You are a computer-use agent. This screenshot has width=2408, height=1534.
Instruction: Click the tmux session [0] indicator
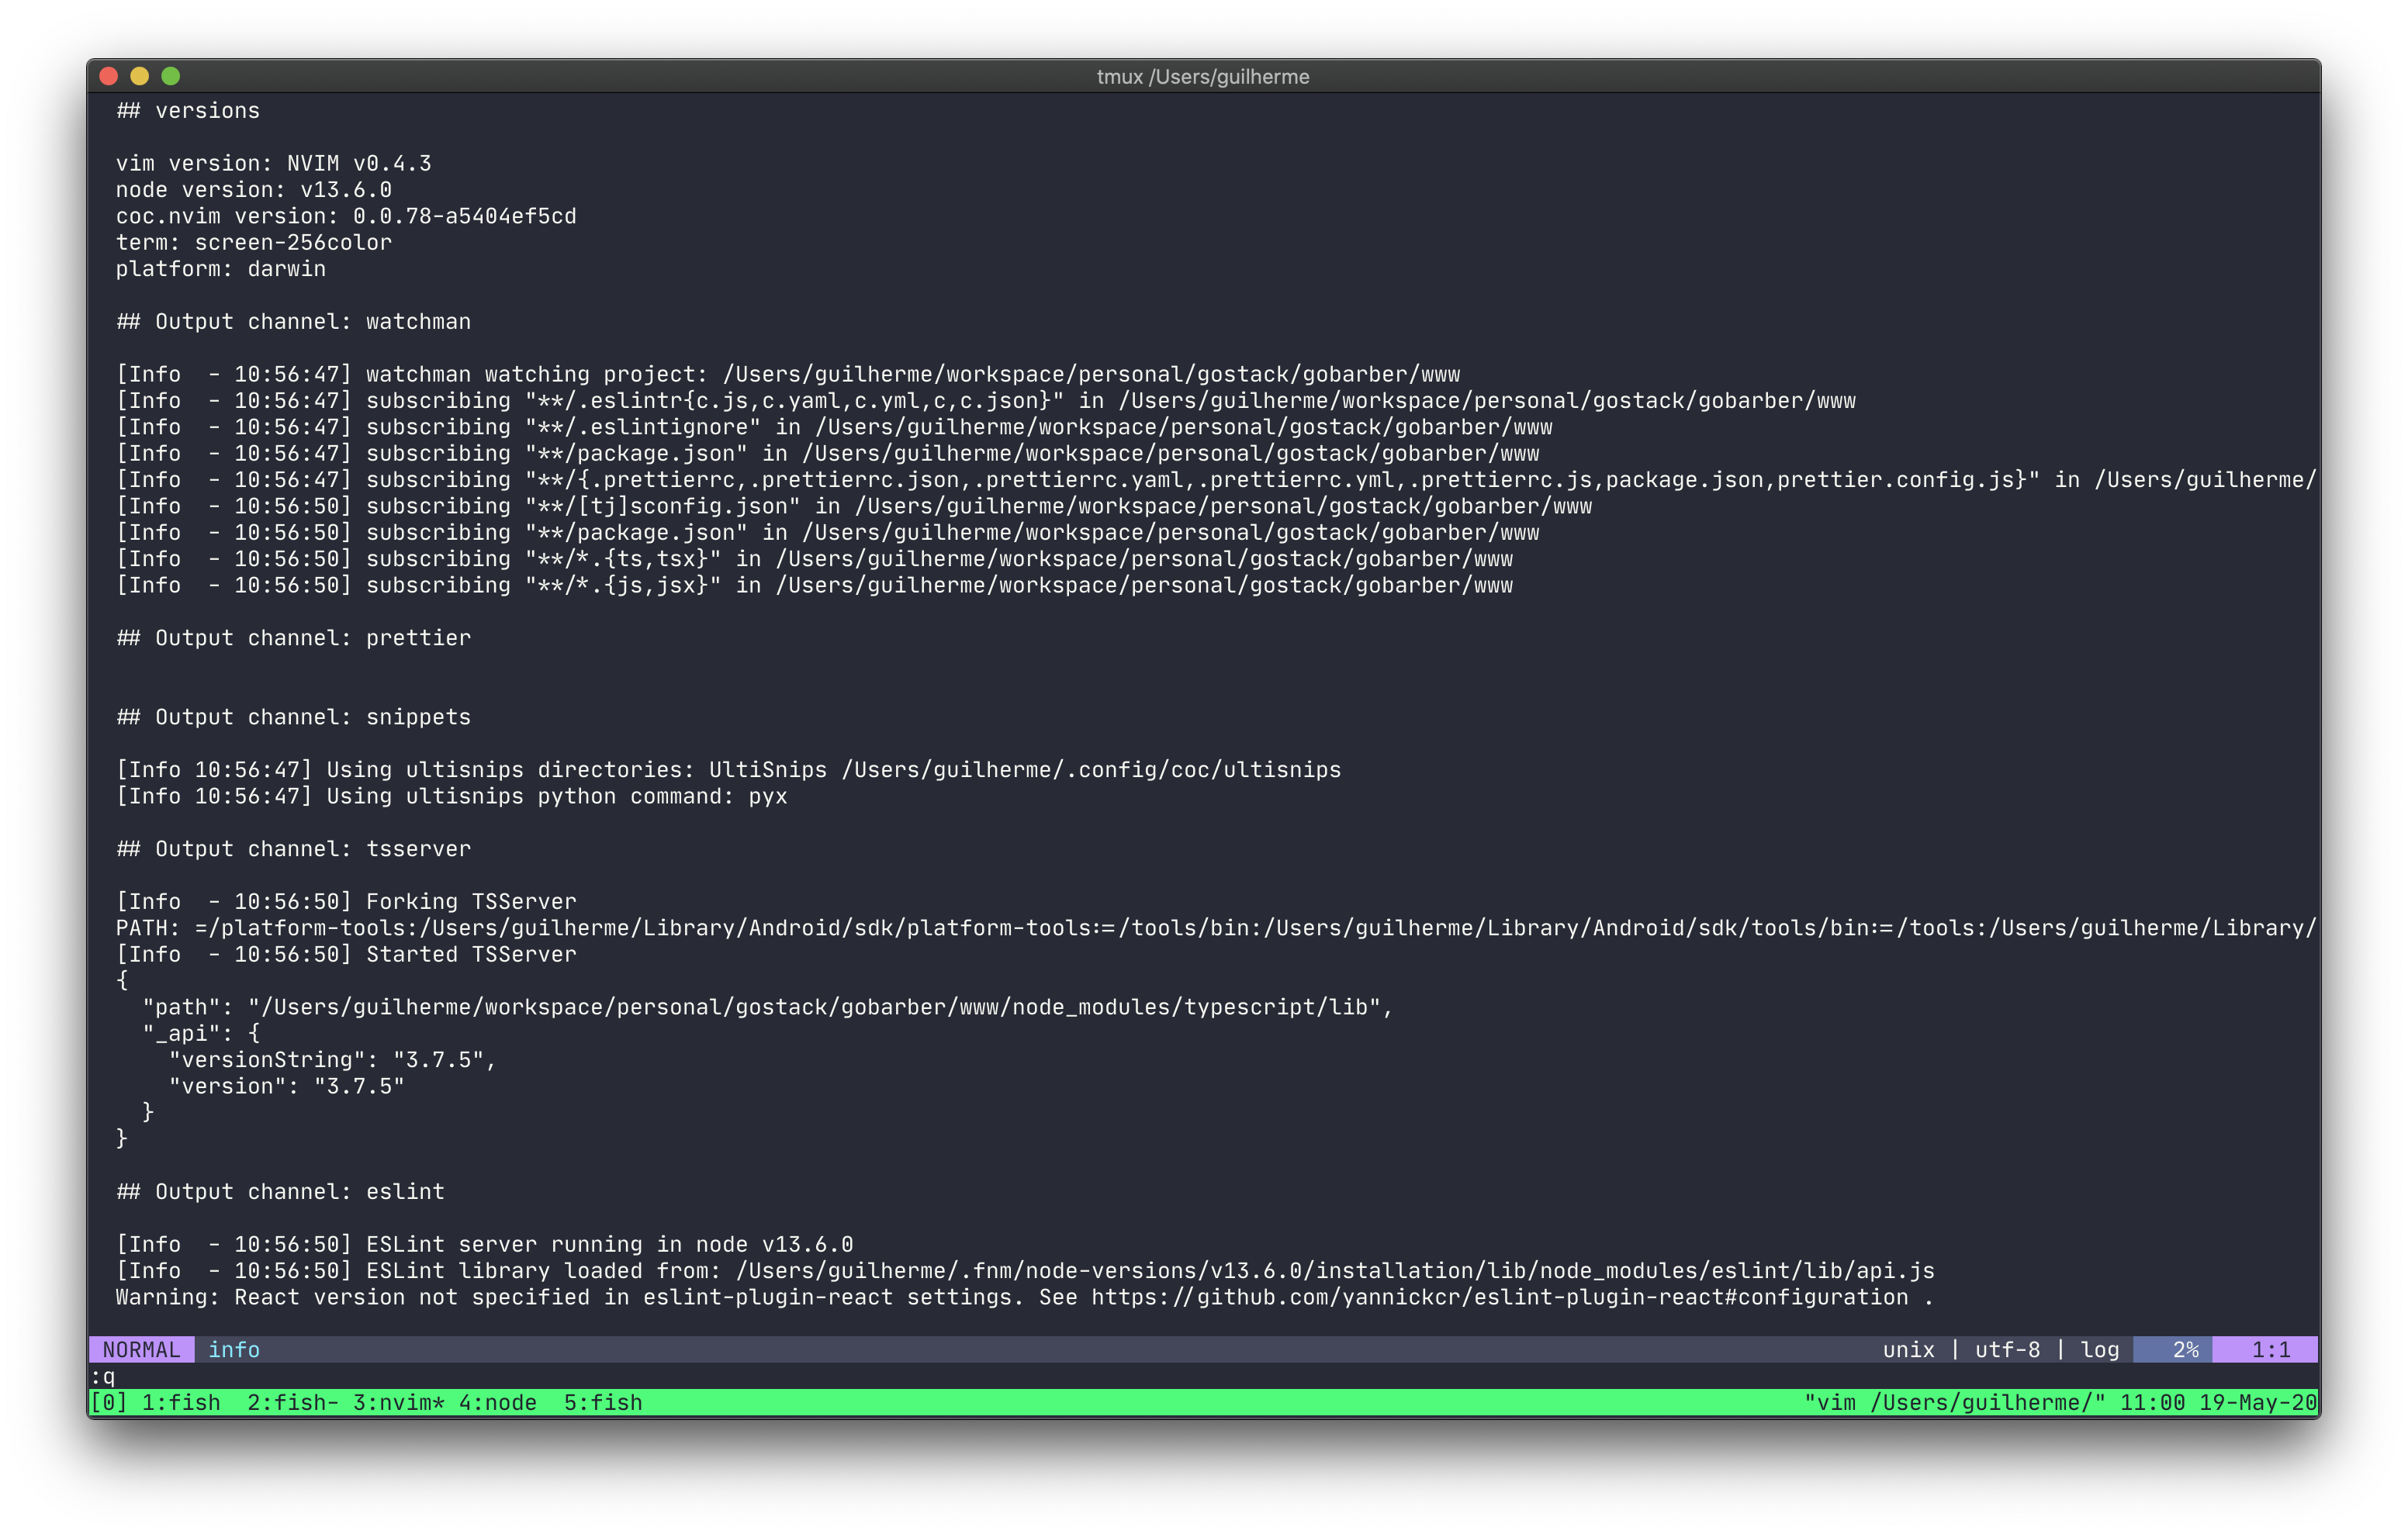coord(109,1402)
